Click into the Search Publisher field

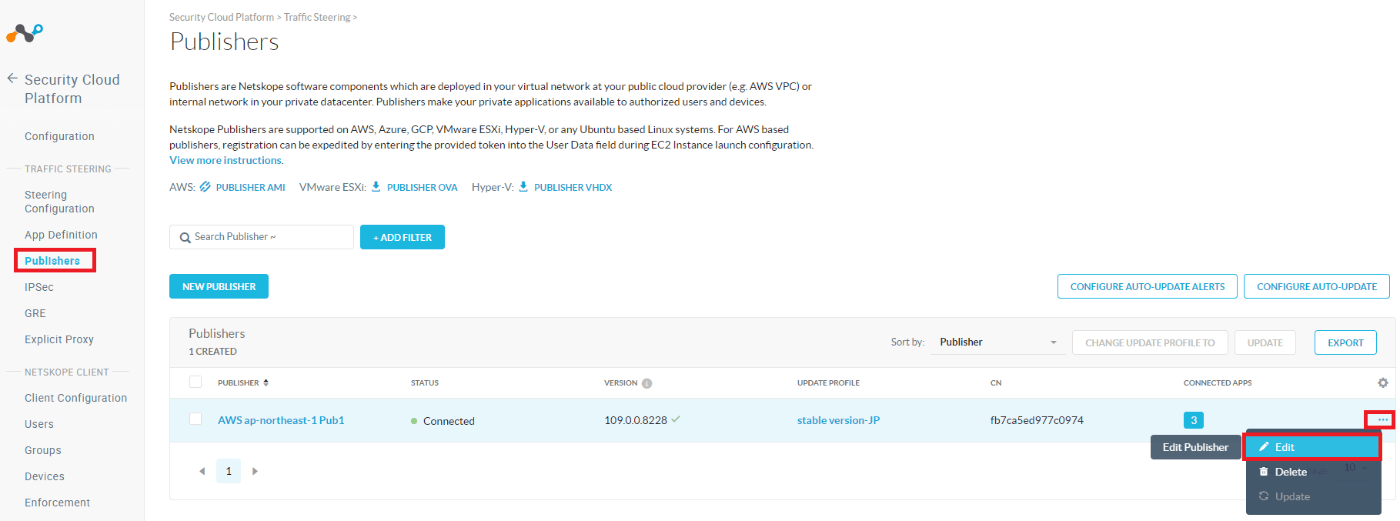[262, 237]
